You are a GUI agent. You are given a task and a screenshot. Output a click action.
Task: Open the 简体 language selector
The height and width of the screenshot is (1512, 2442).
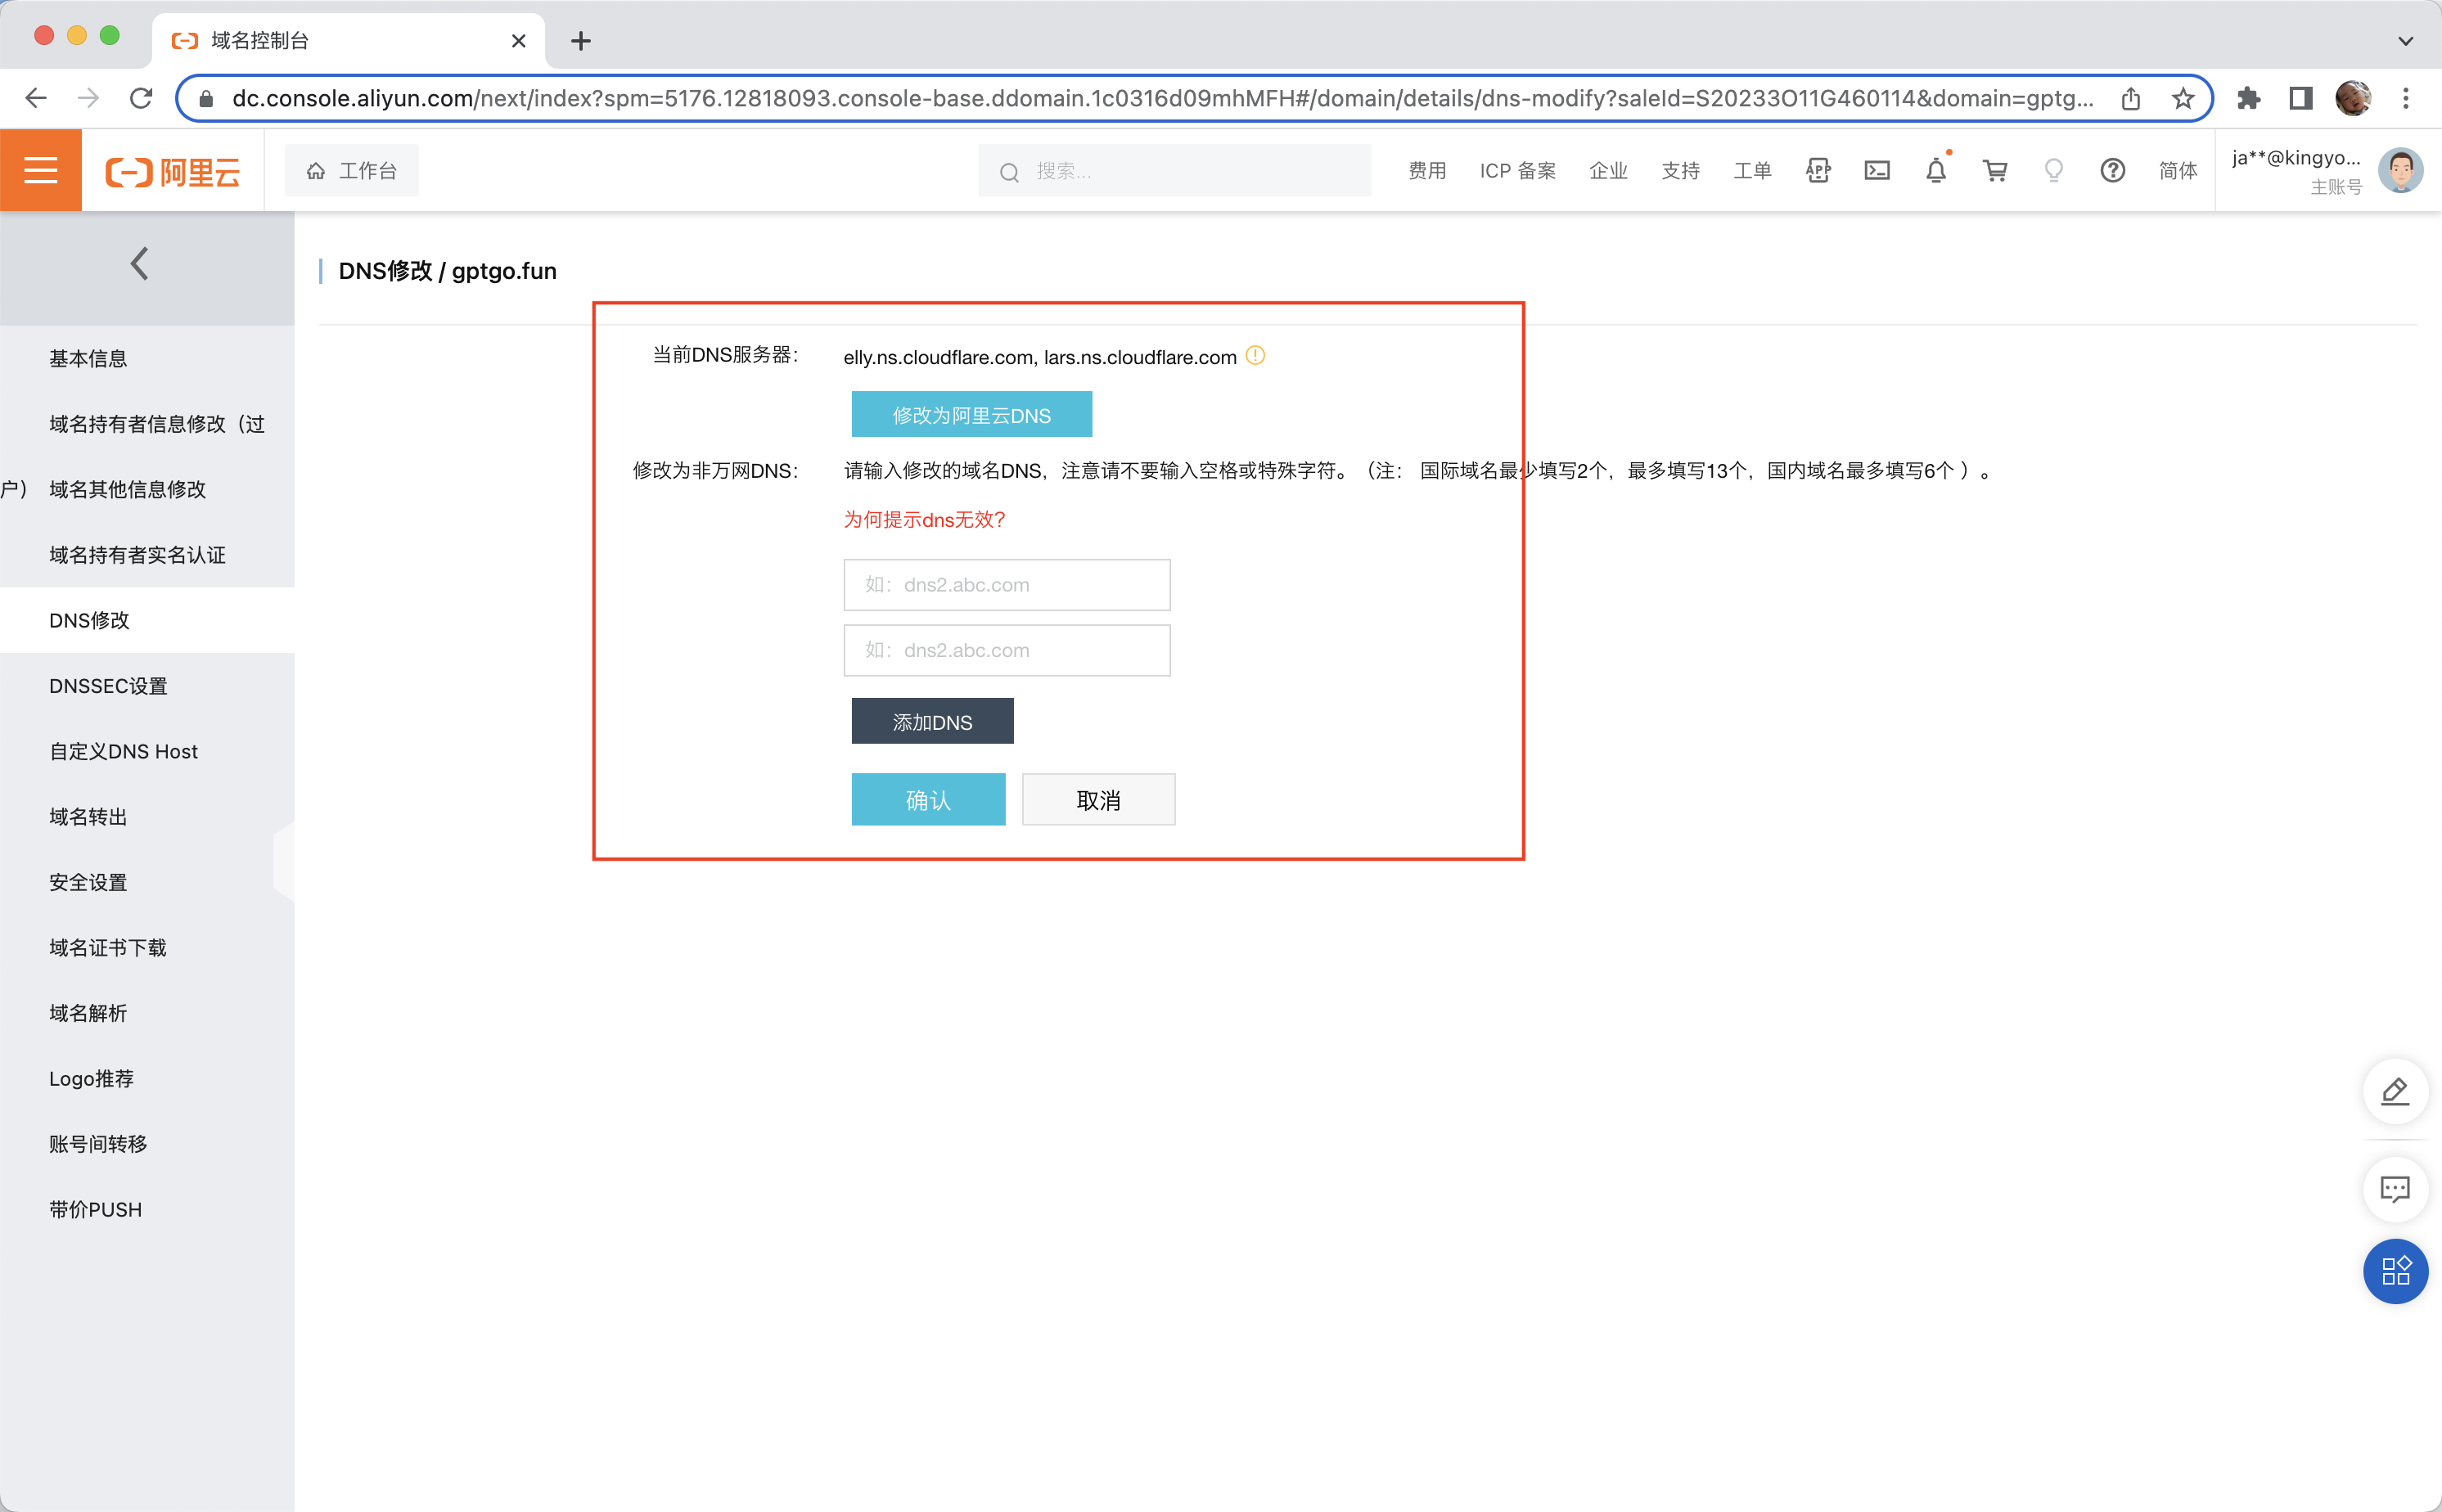coord(2177,171)
